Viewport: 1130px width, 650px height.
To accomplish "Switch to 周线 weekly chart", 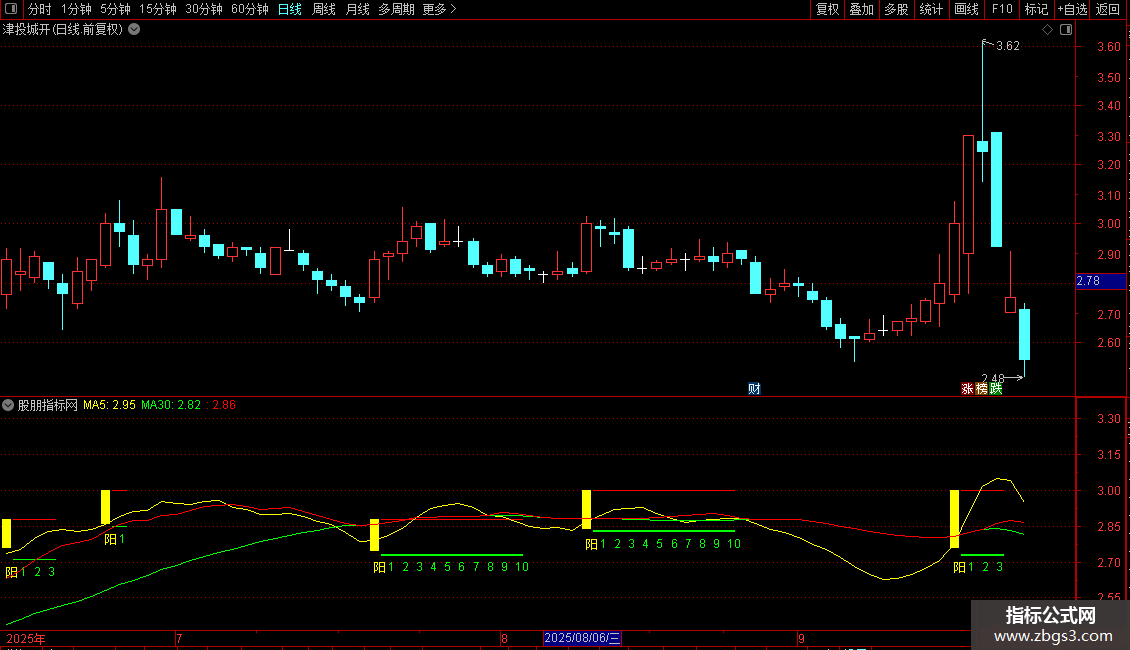I will pos(324,9).
